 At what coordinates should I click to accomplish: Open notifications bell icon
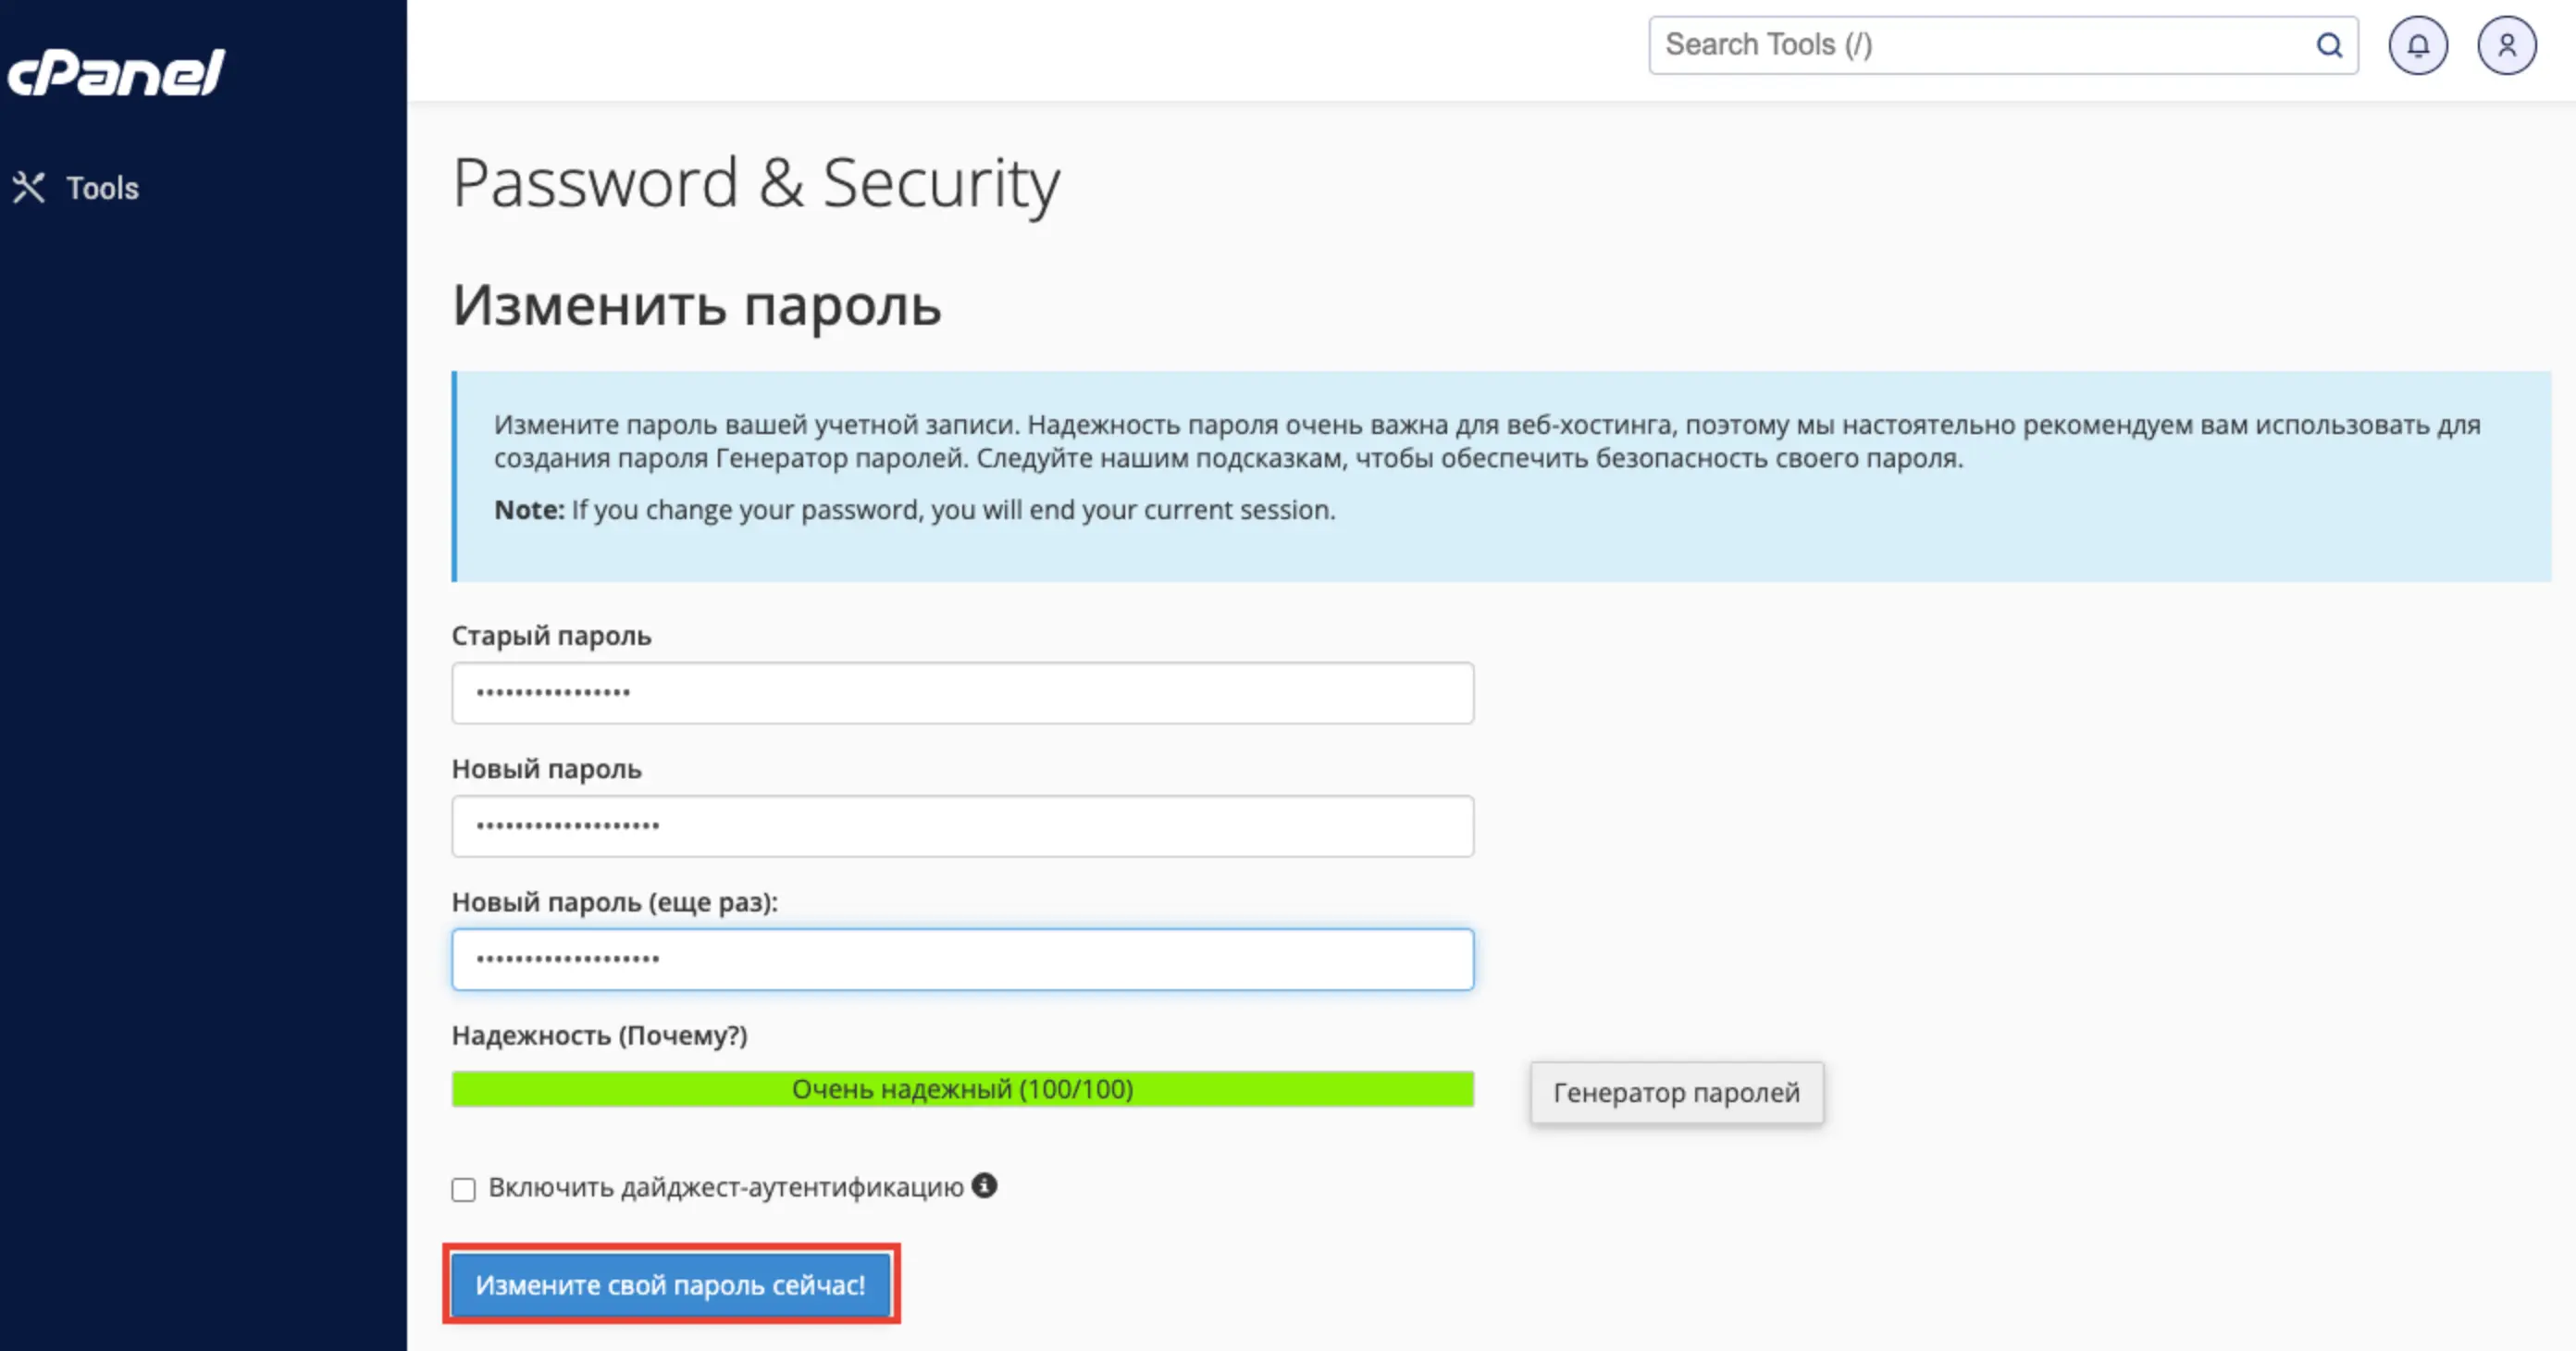[x=2418, y=45]
